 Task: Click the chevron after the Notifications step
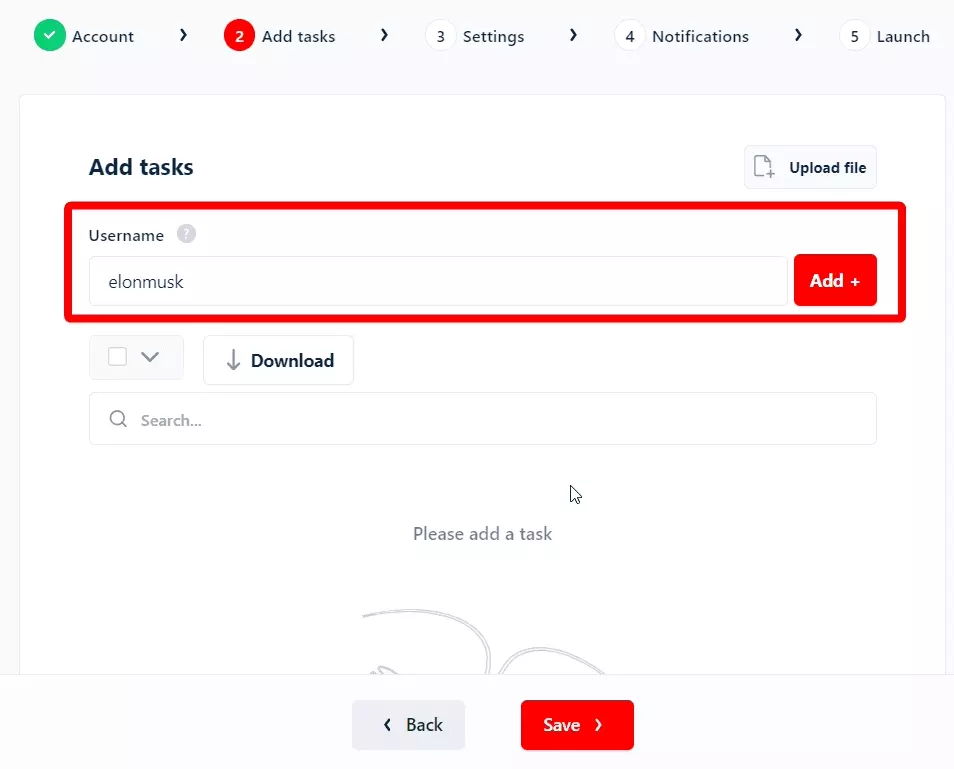click(x=798, y=35)
